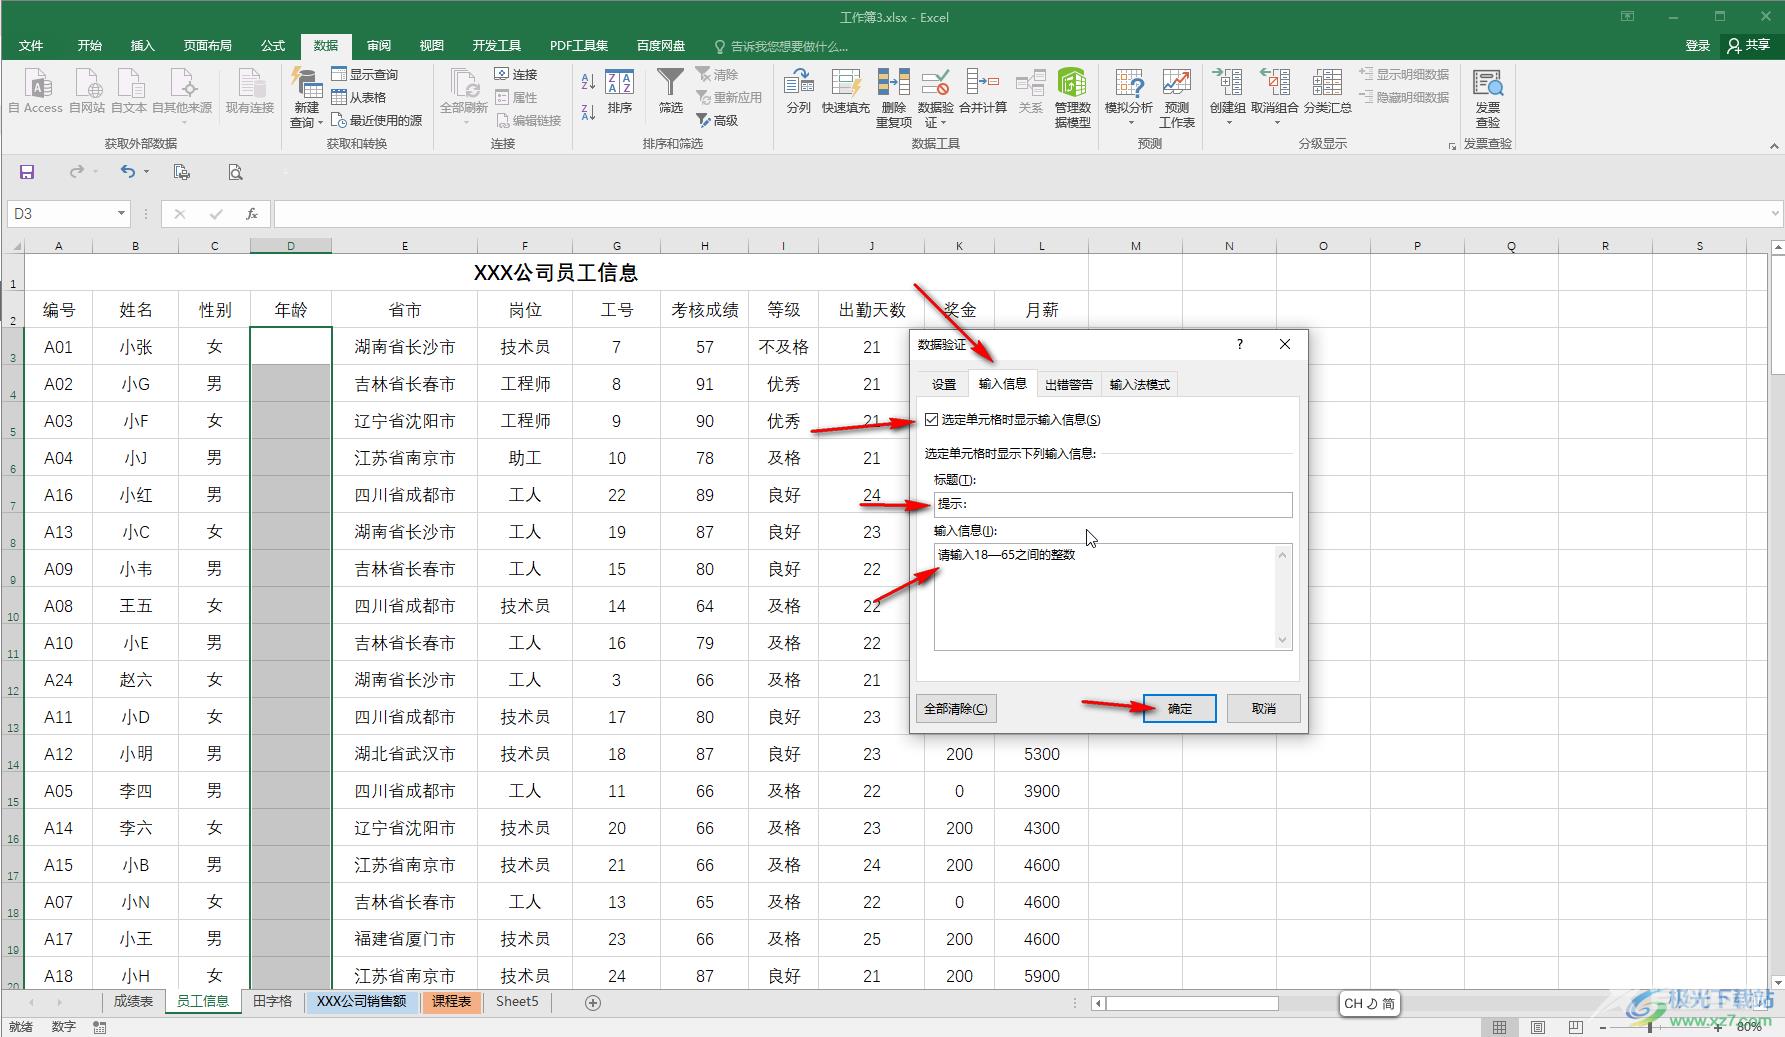Click the macro record icon in status bar
This screenshot has height=1037, width=1785.
[x=99, y=1027]
